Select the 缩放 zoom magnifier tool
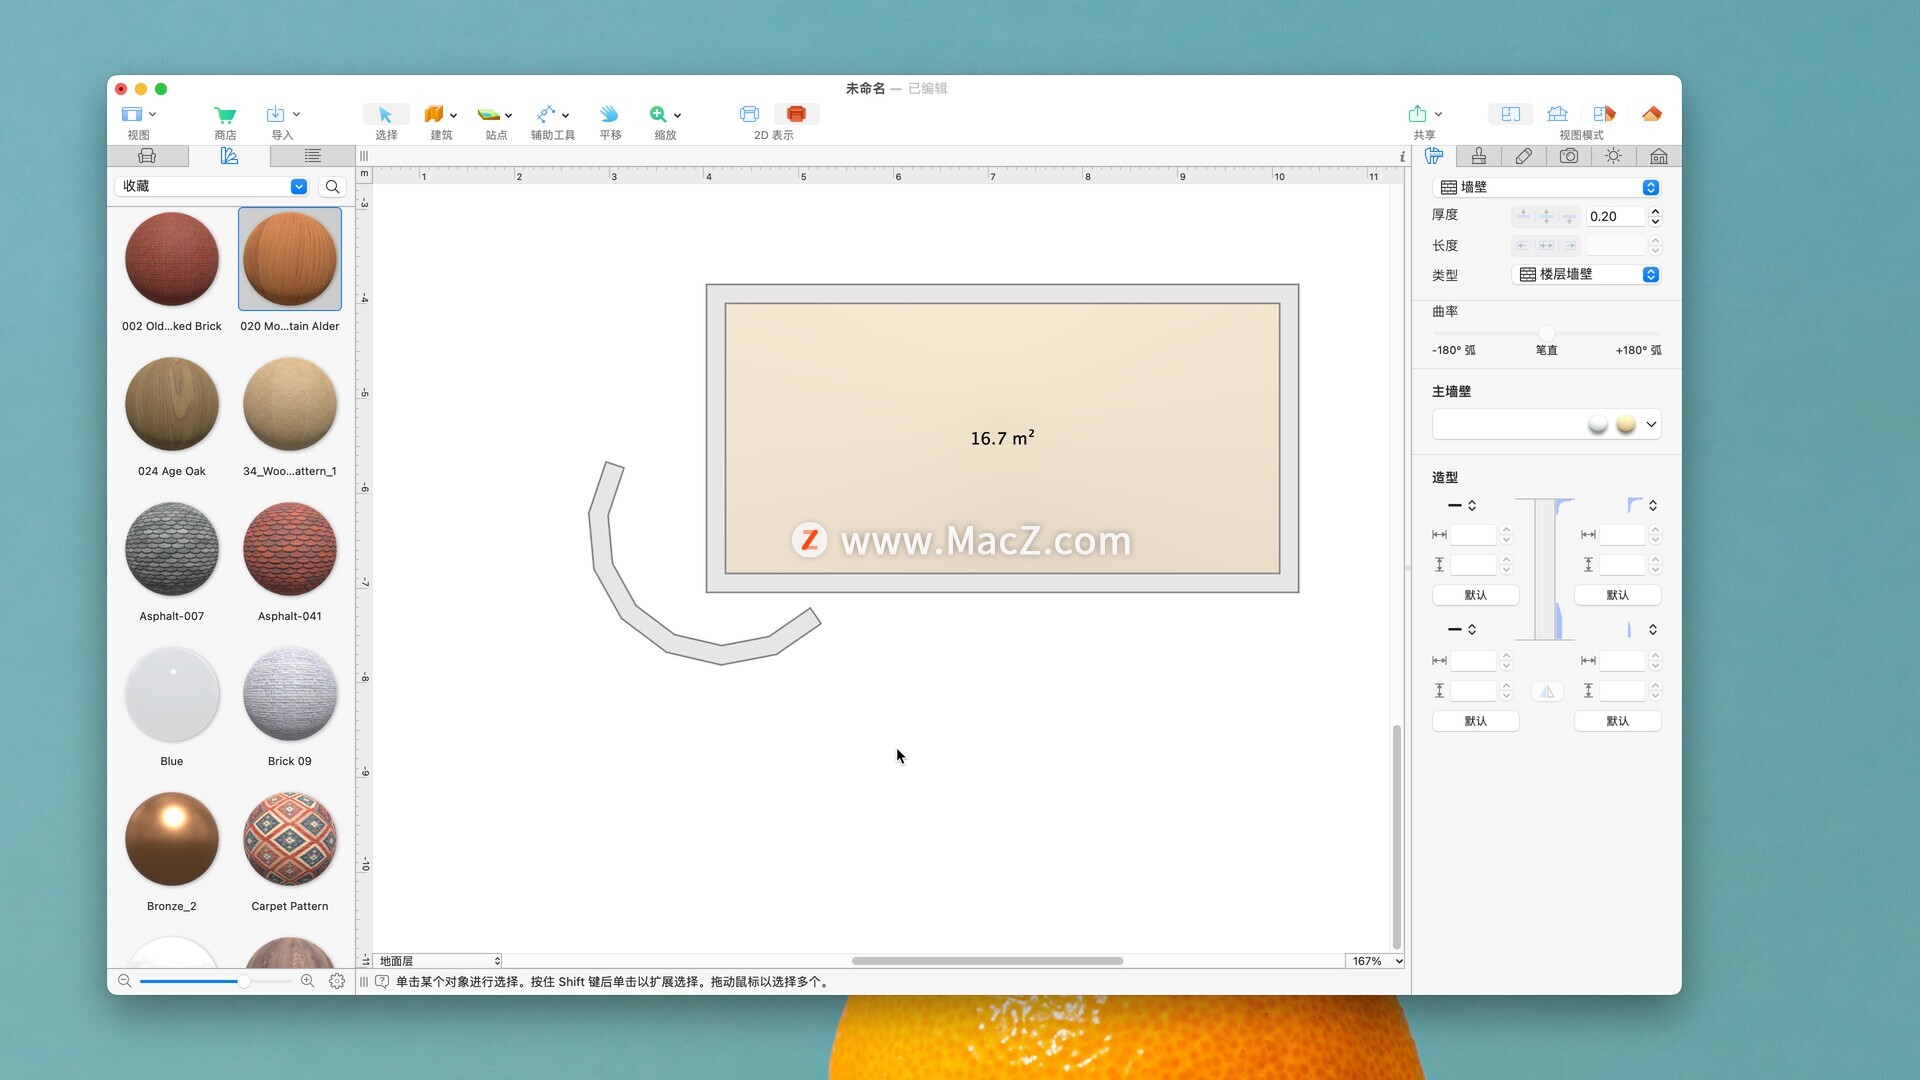The image size is (1920, 1080). 658,114
